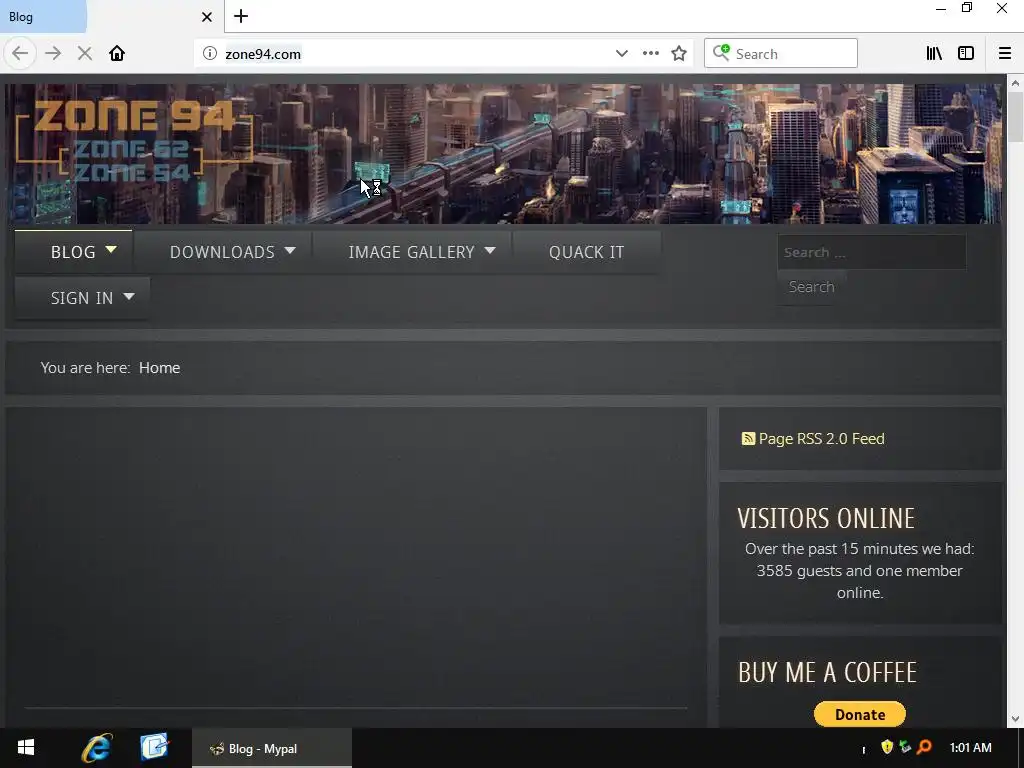Open the DOWNLOADS menu item

[222, 252]
